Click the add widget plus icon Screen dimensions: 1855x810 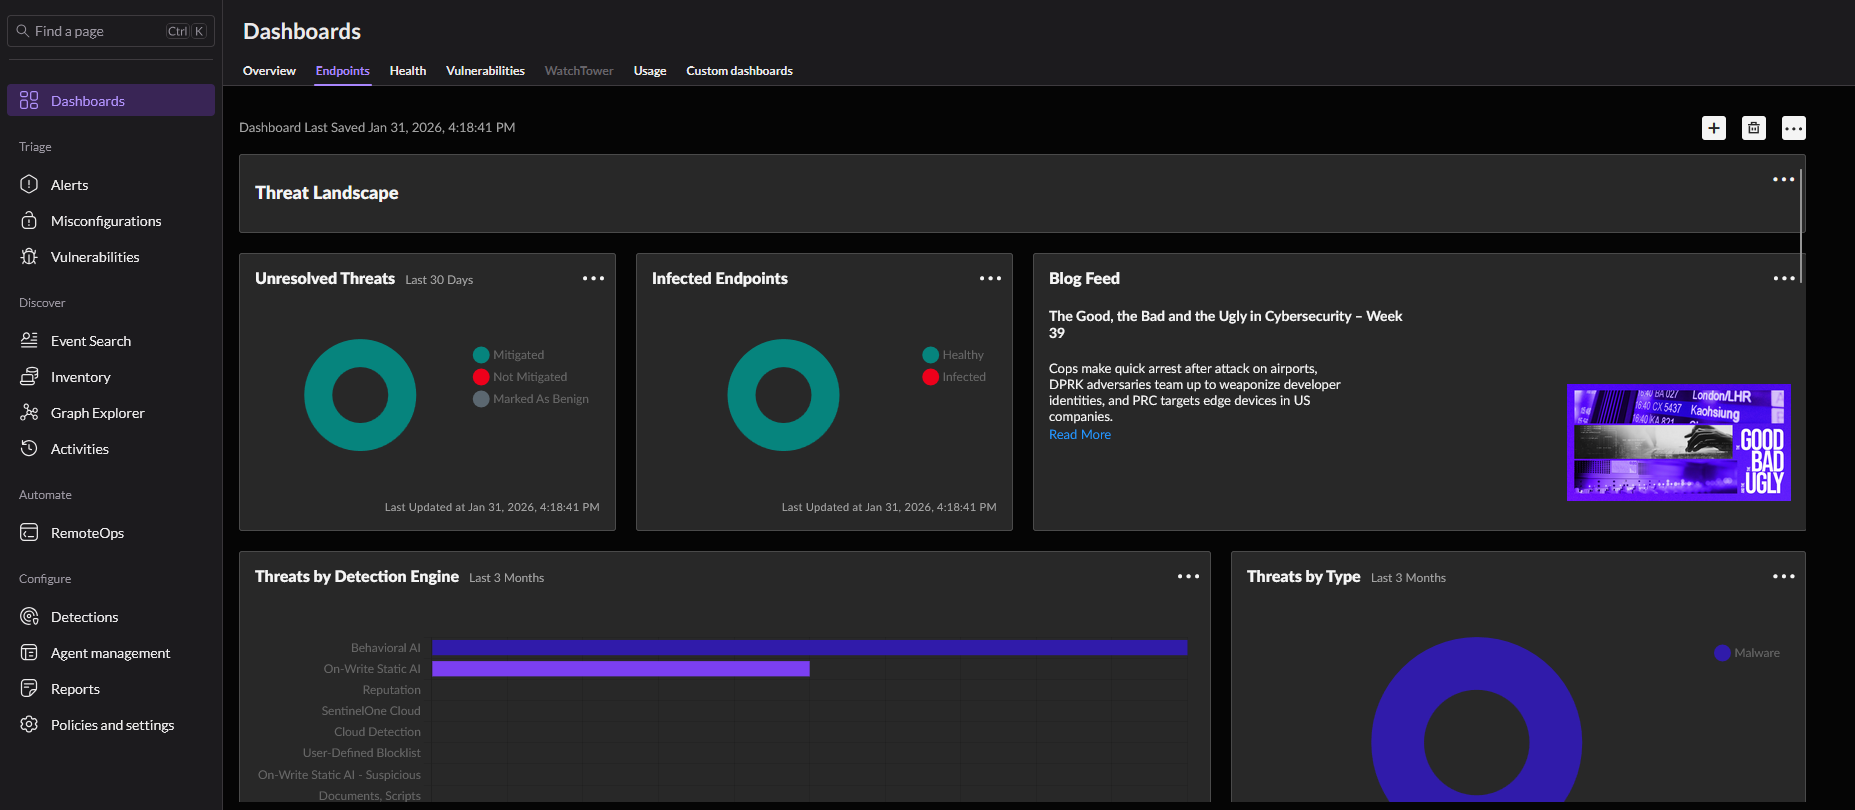1714,128
